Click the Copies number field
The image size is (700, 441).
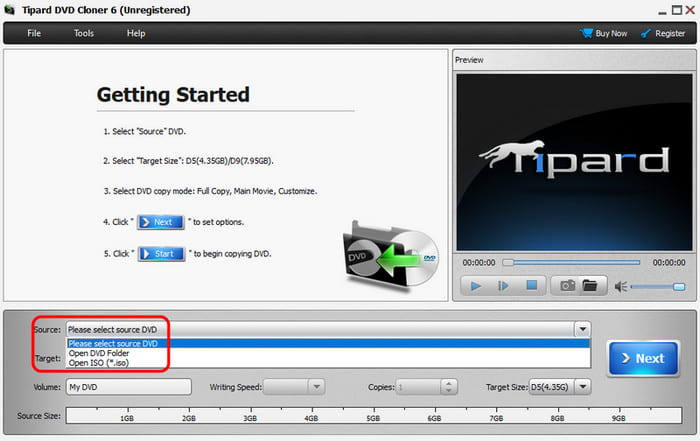[418, 387]
